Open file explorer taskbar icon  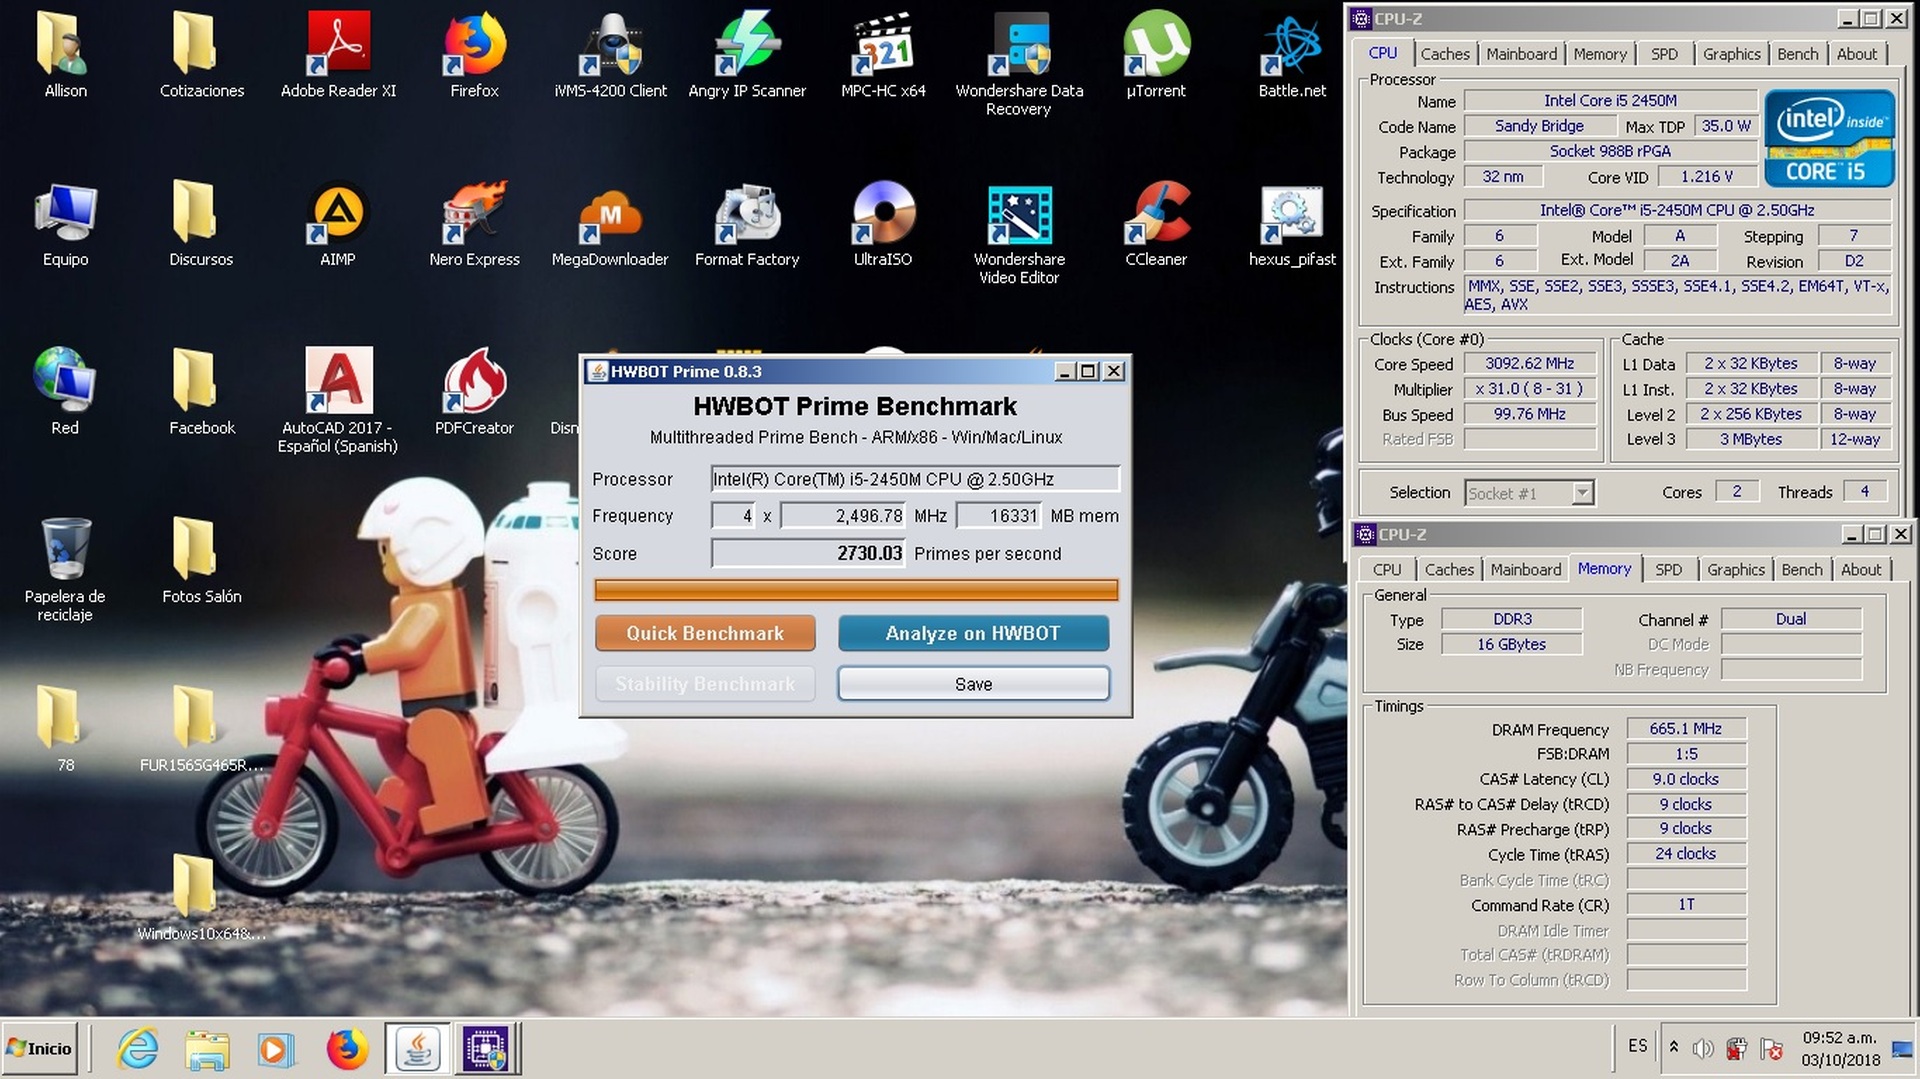(207, 1049)
